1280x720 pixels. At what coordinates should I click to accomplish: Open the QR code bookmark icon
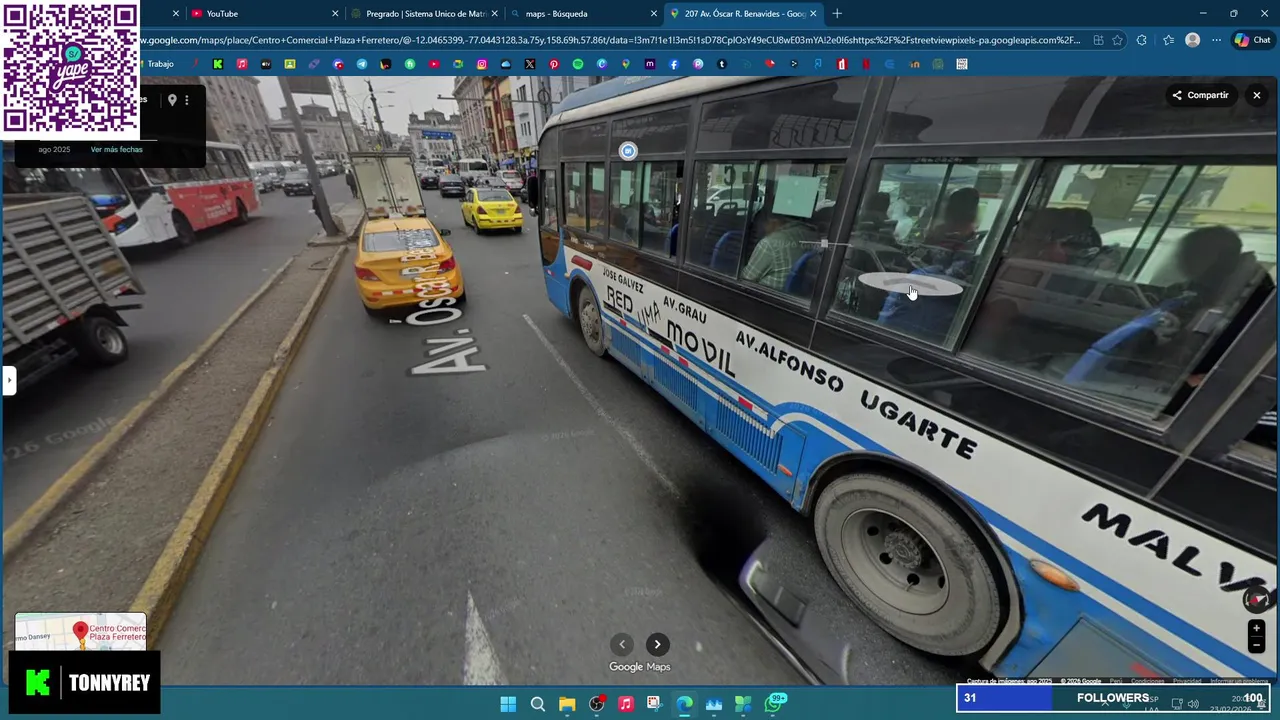[962, 64]
